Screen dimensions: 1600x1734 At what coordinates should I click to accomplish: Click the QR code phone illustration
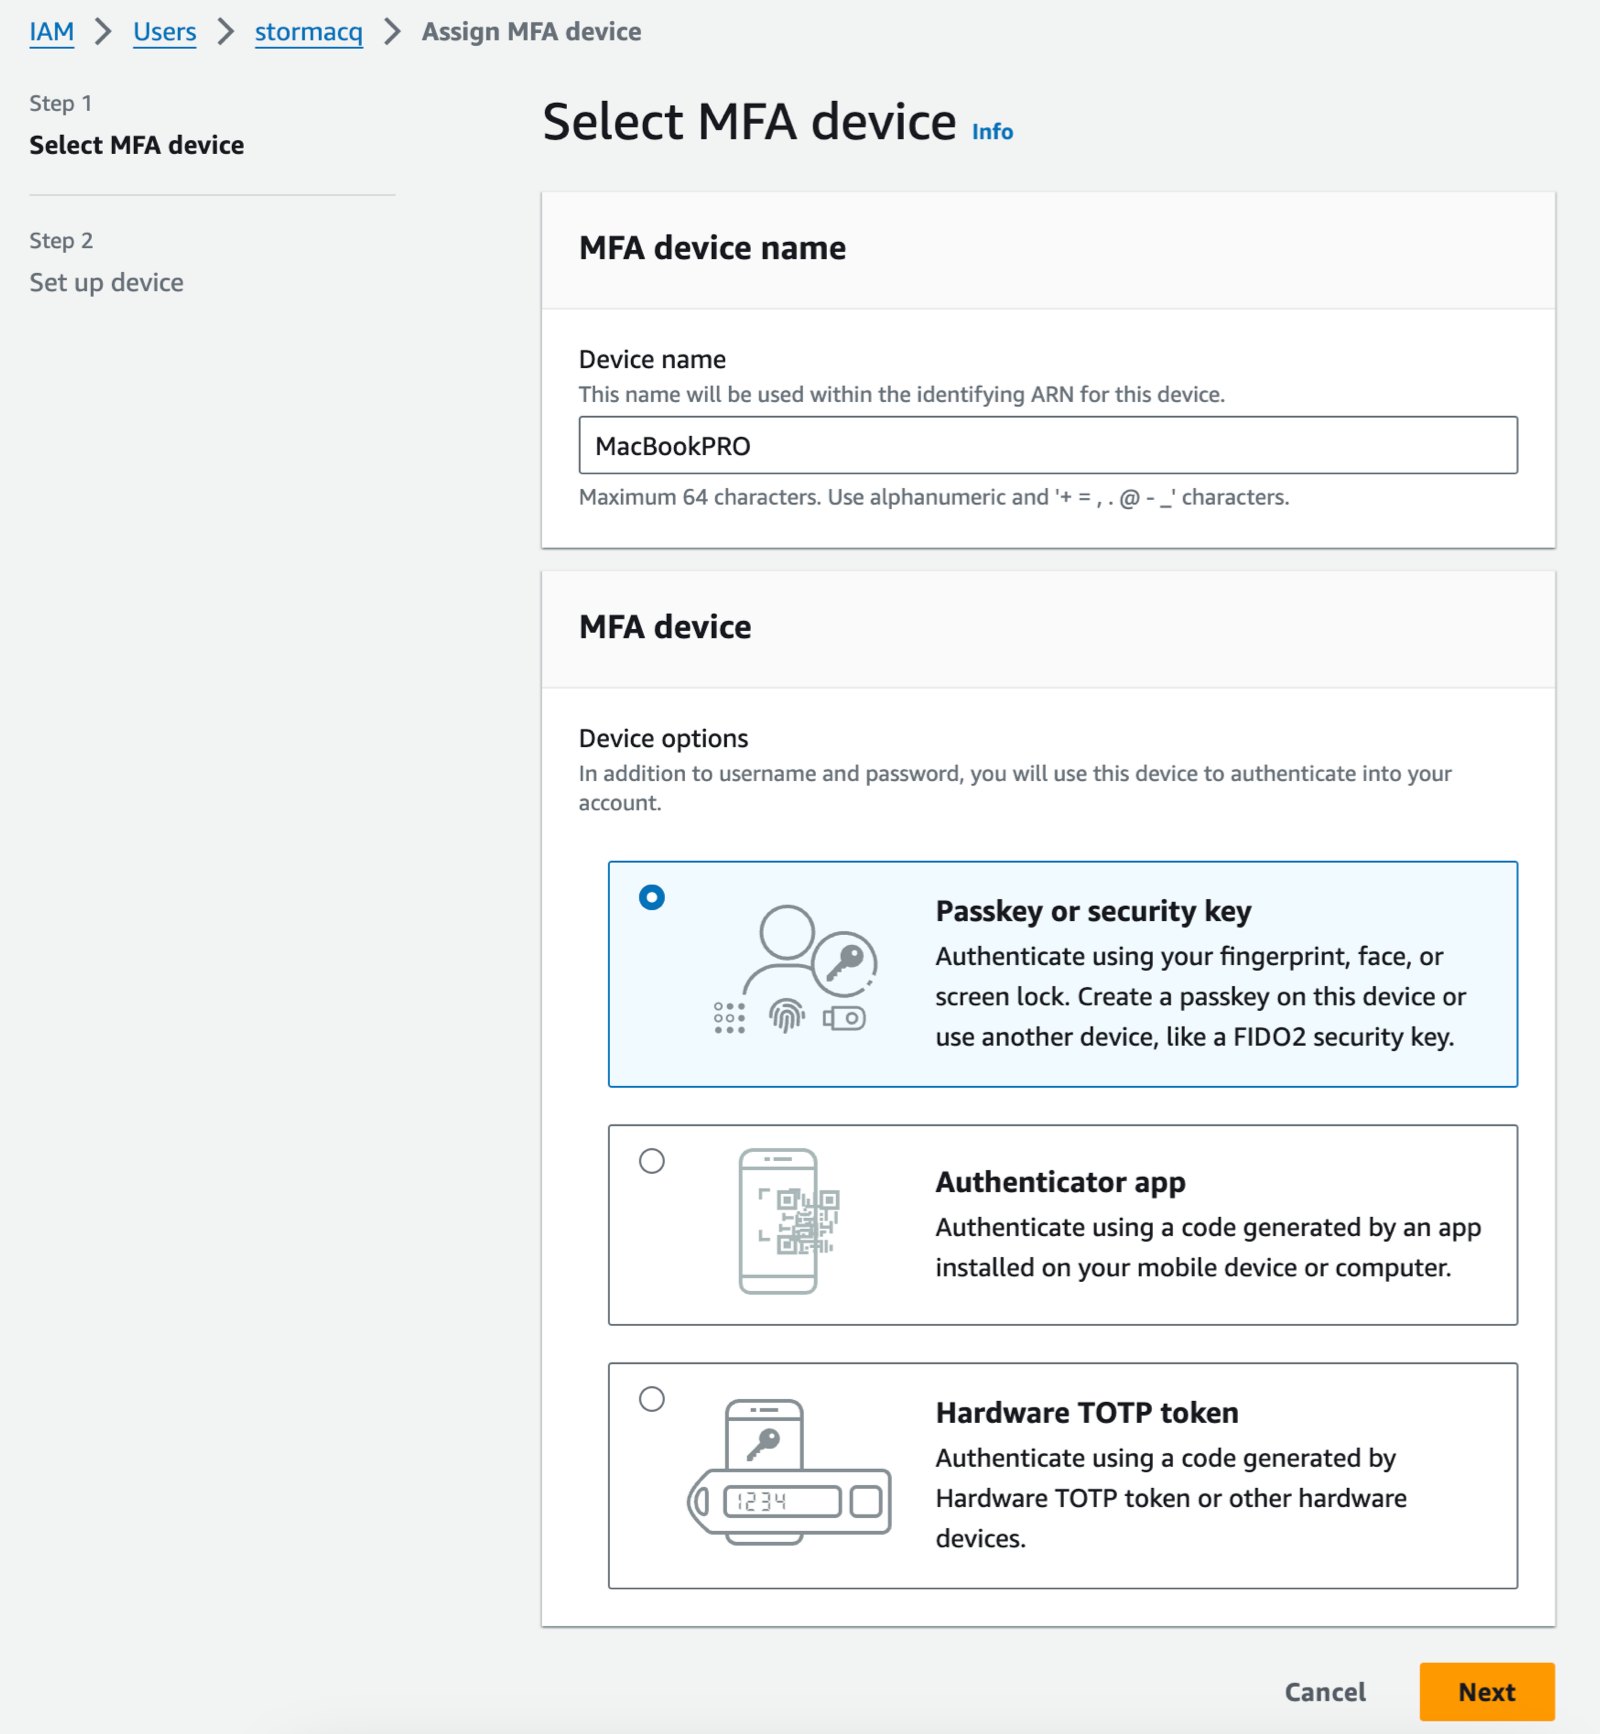pyautogui.click(x=780, y=1222)
